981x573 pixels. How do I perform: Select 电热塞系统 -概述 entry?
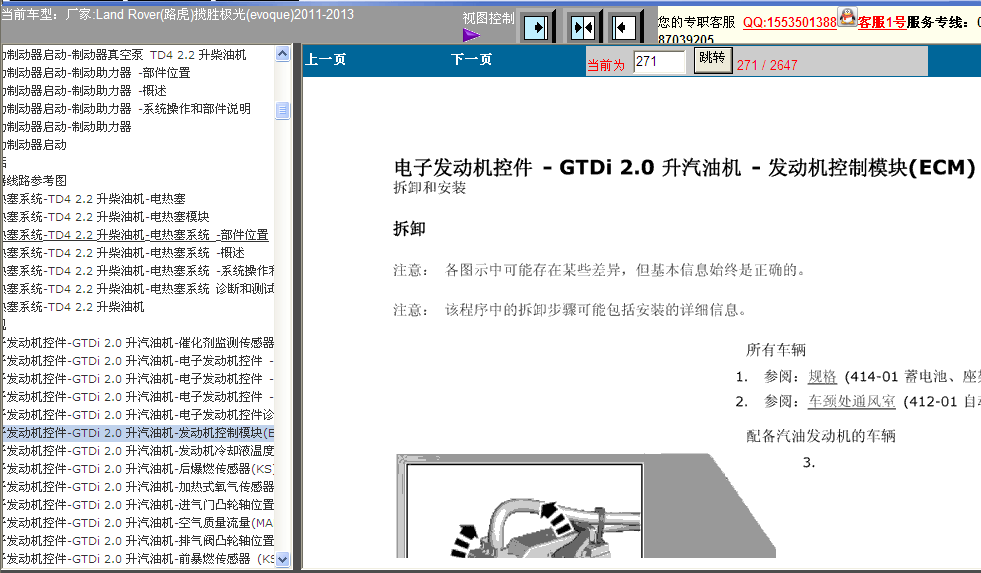(x=123, y=253)
